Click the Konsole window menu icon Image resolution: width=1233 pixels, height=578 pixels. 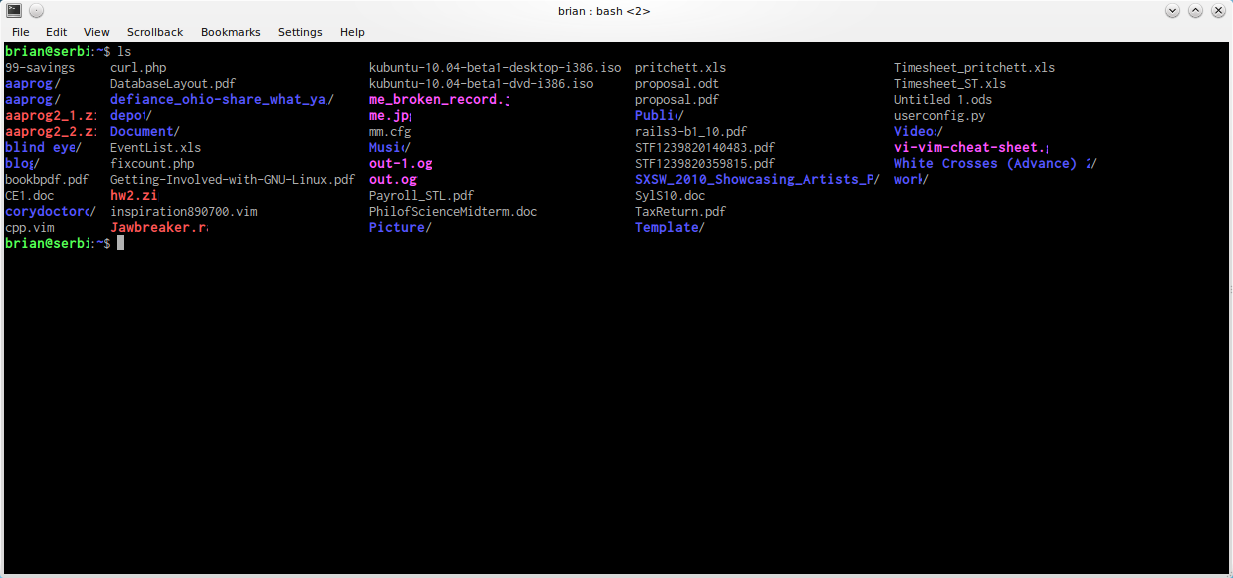14,11
